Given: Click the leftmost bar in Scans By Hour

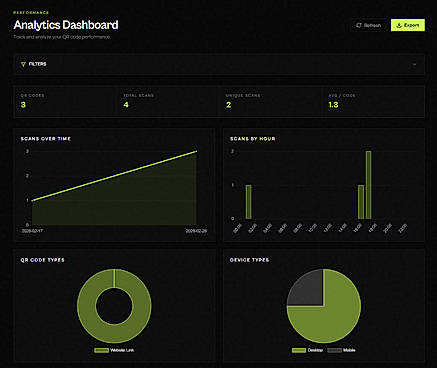Looking at the screenshot, I should click(248, 202).
